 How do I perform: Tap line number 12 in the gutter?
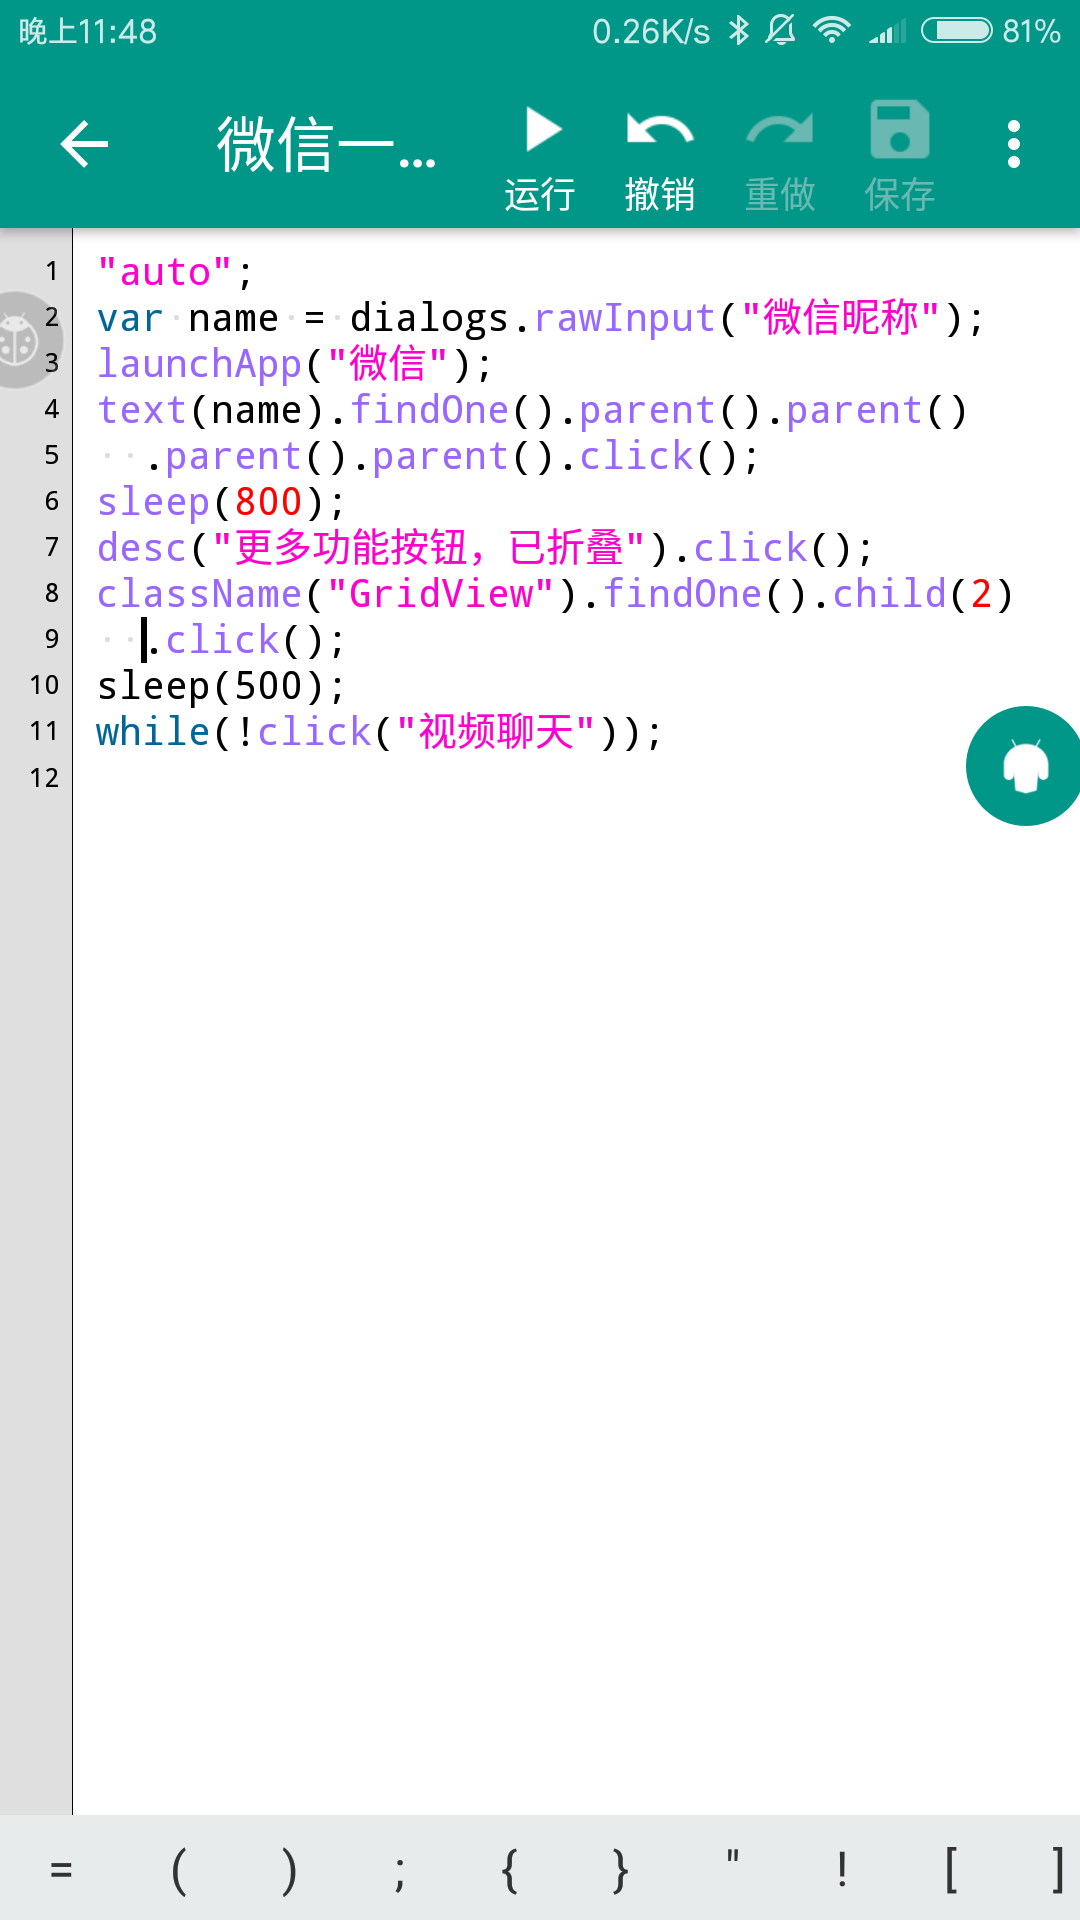(x=44, y=778)
